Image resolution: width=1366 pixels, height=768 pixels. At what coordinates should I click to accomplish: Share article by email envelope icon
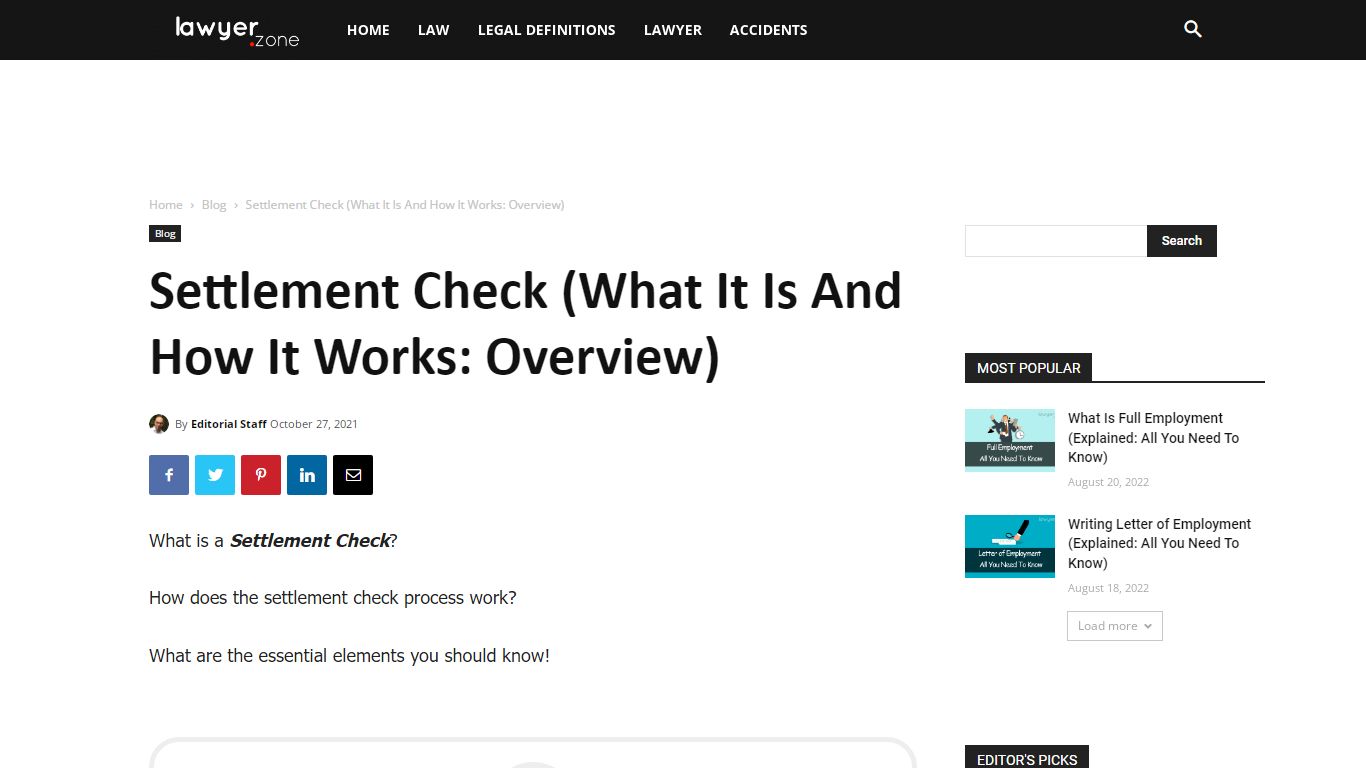353,475
